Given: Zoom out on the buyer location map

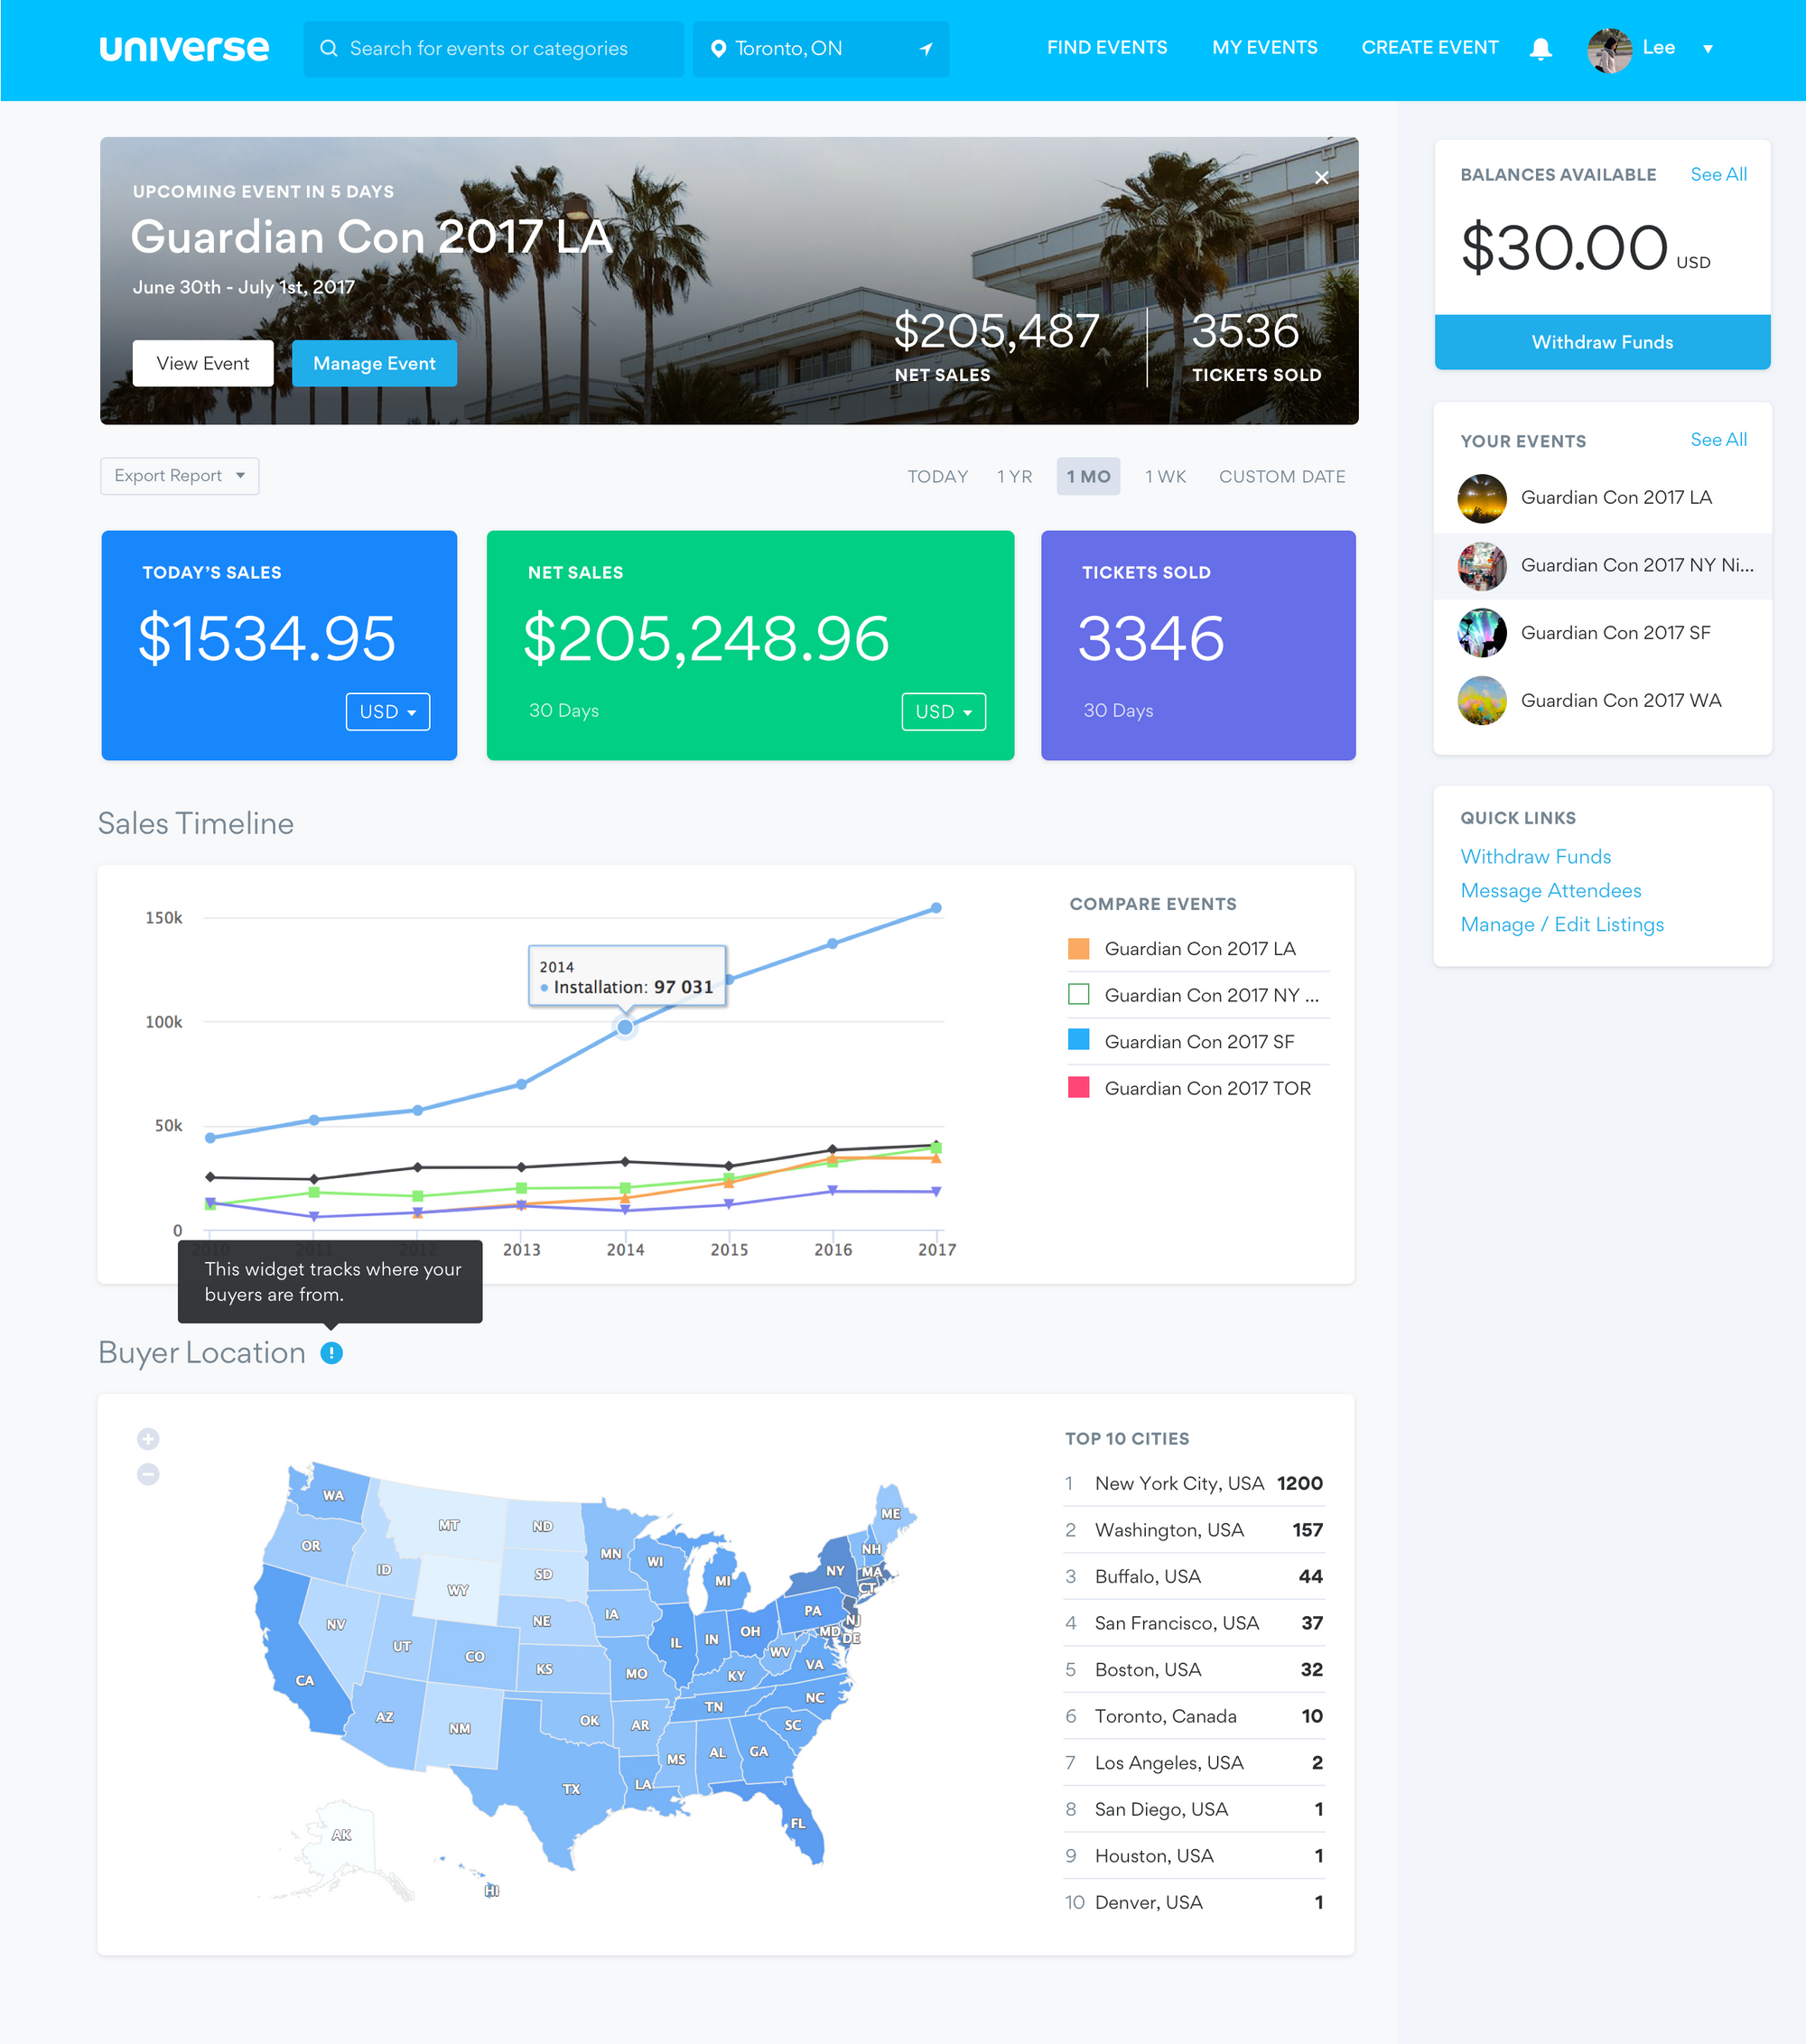Looking at the screenshot, I should [148, 1474].
